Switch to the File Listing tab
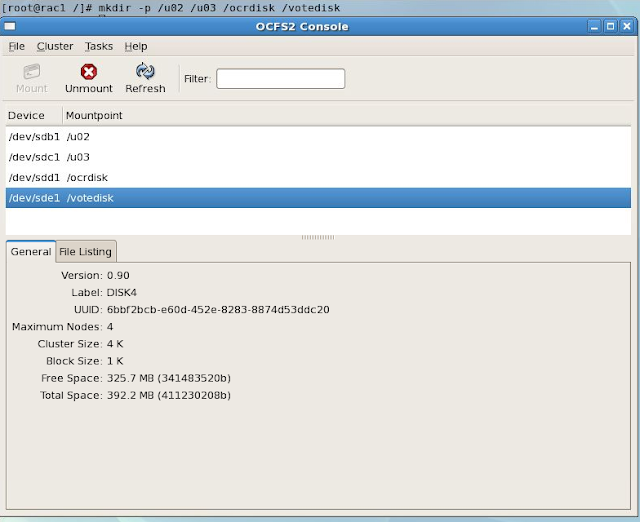Image resolution: width=640 pixels, height=522 pixels. click(85, 251)
